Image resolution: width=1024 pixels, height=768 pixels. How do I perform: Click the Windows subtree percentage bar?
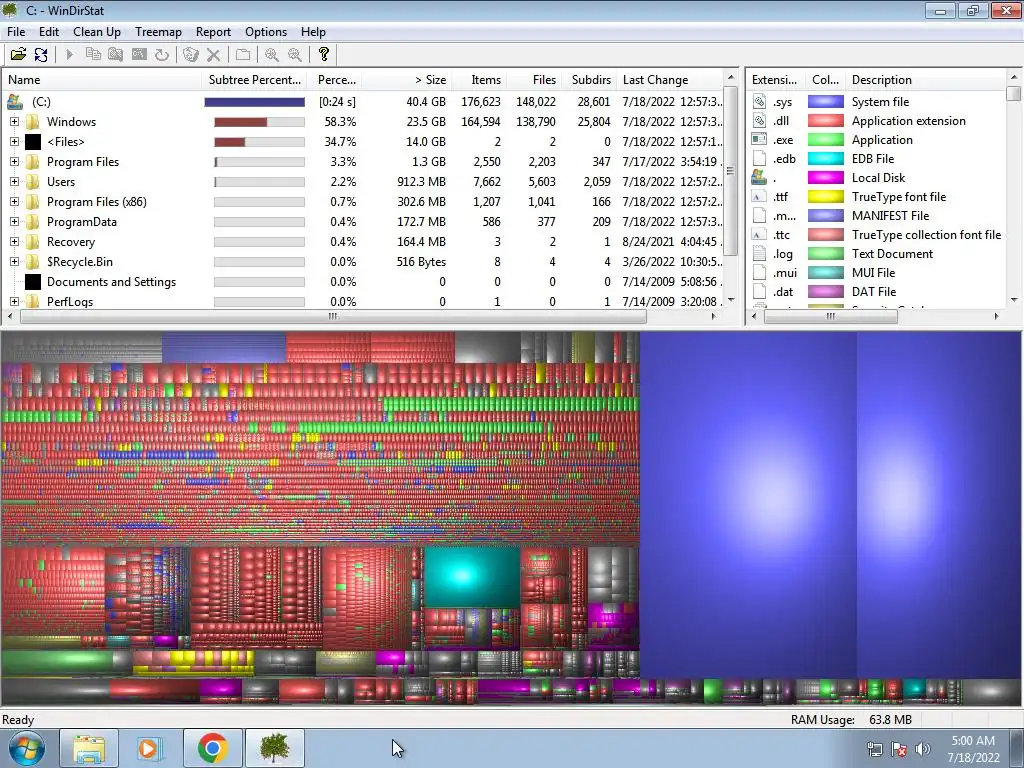(259, 122)
